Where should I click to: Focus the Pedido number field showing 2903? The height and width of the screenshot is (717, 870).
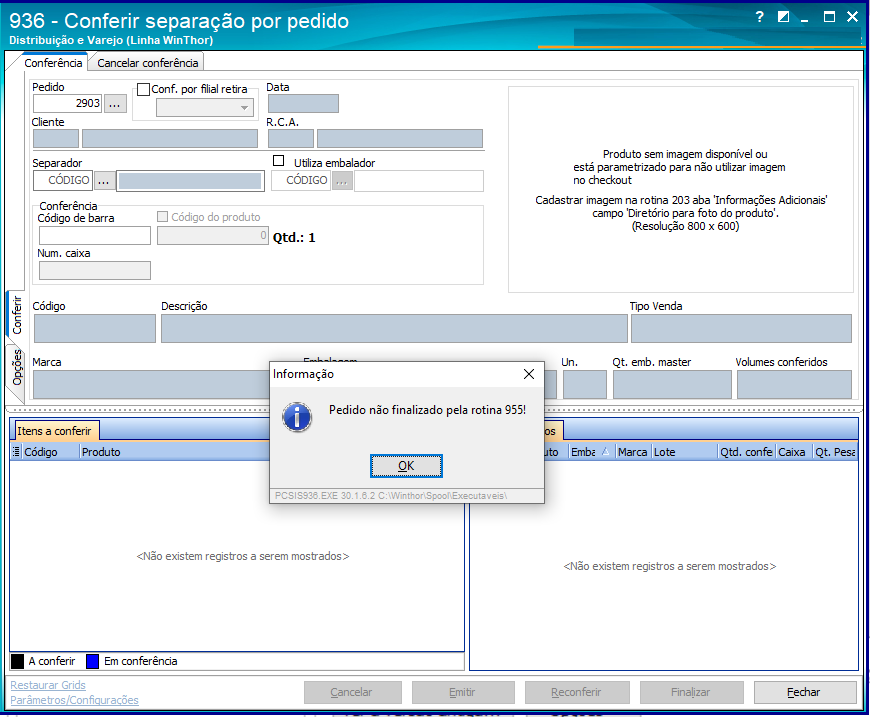pyautogui.click(x=68, y=103)
